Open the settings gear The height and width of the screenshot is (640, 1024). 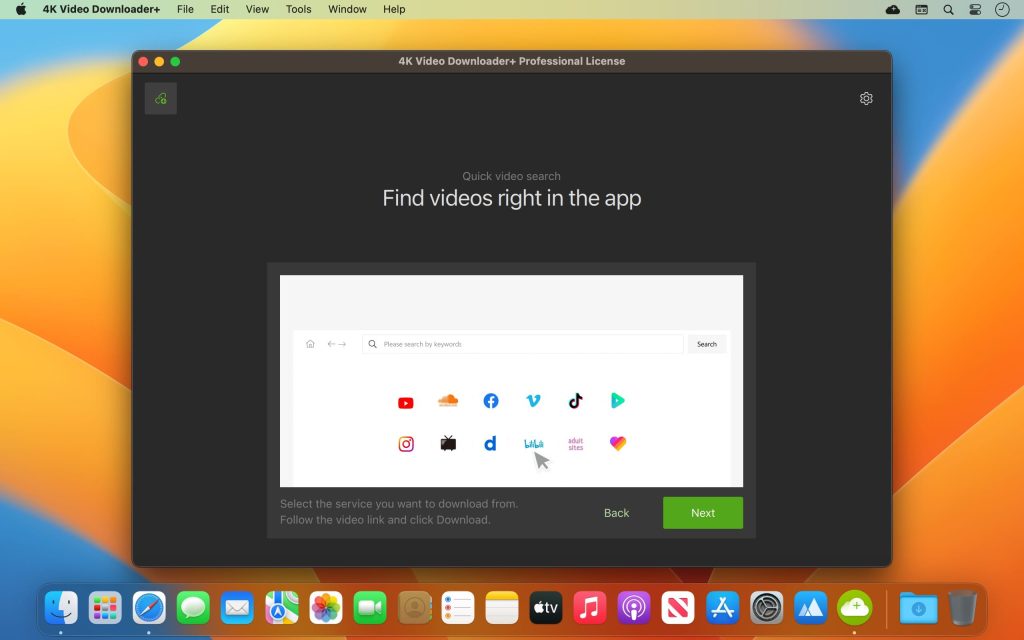[x=866, y=98]
